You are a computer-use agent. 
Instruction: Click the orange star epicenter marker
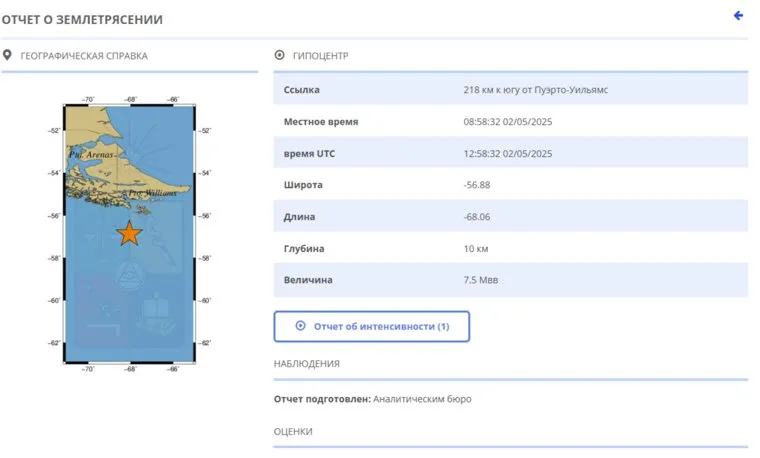(129, 234)
